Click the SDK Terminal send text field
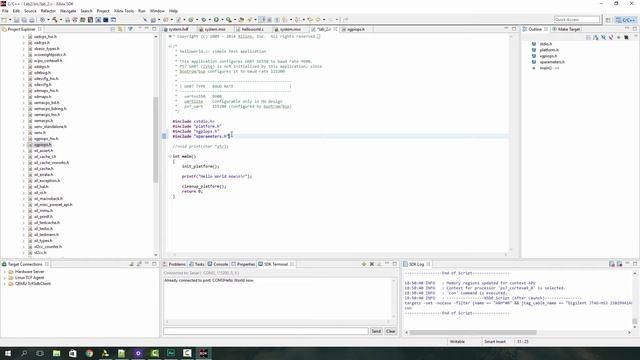This screenshot has width=640, height=360. point(266,331)
